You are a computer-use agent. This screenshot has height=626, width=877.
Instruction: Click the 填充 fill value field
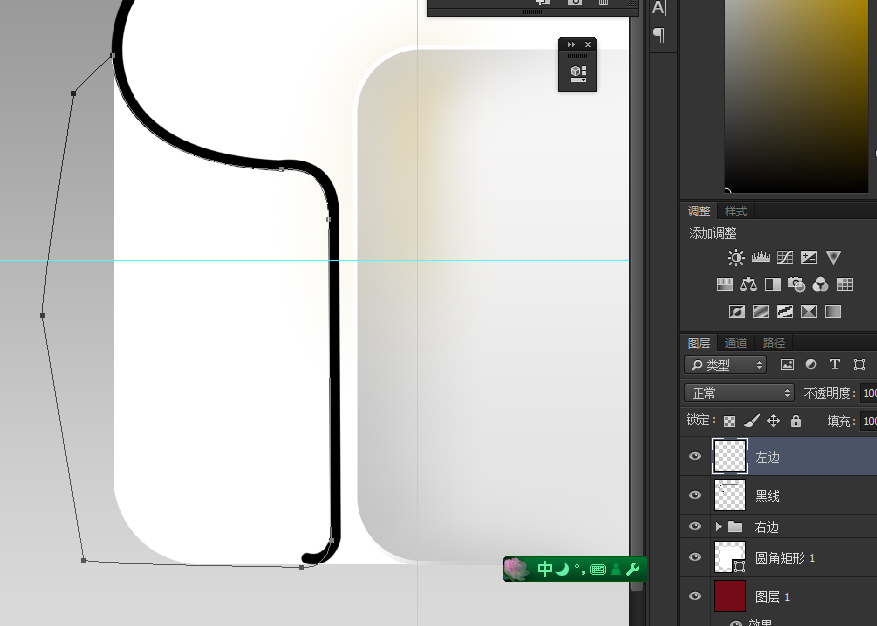(869, 421)
